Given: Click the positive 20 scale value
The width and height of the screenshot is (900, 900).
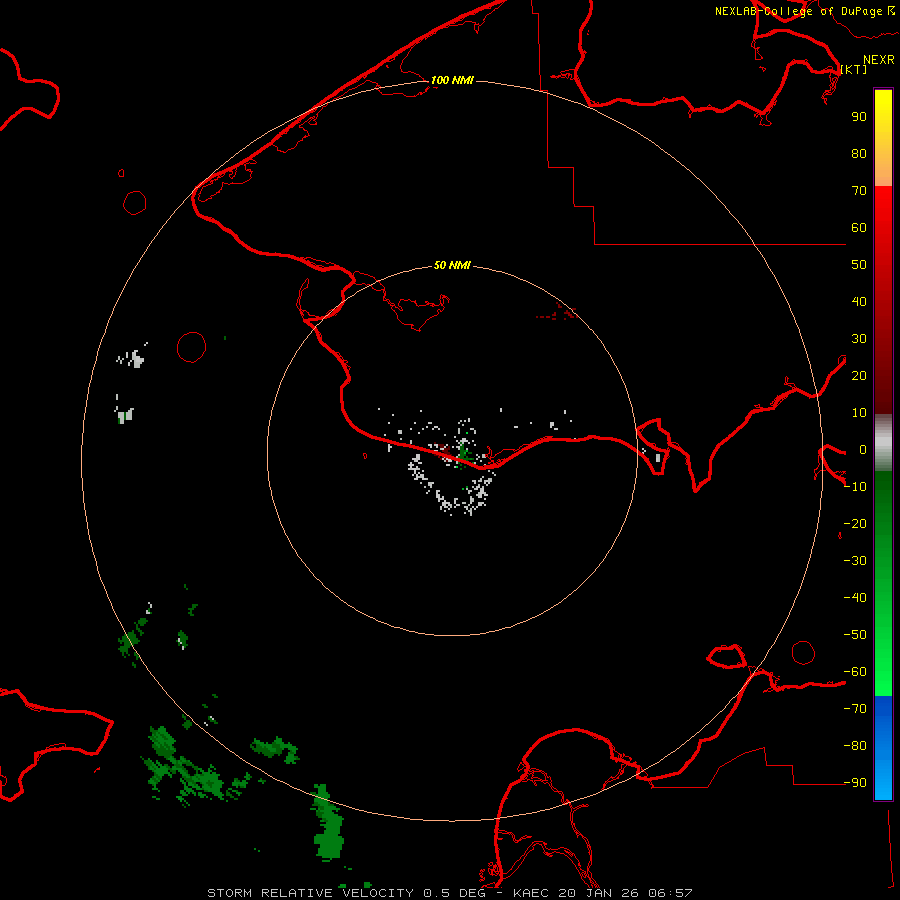Looking at the screenshot, I should point(859,375).
